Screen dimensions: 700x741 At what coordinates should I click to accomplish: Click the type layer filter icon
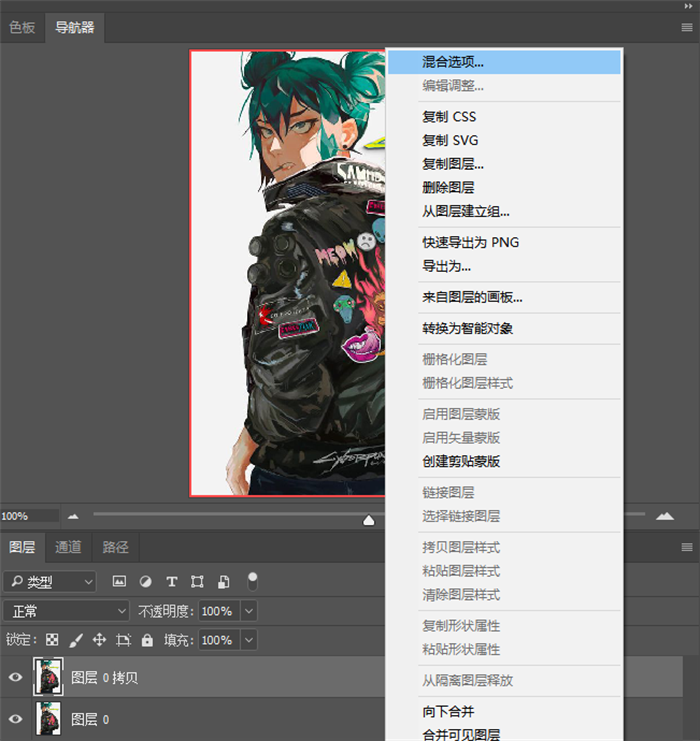click(172, 581)
